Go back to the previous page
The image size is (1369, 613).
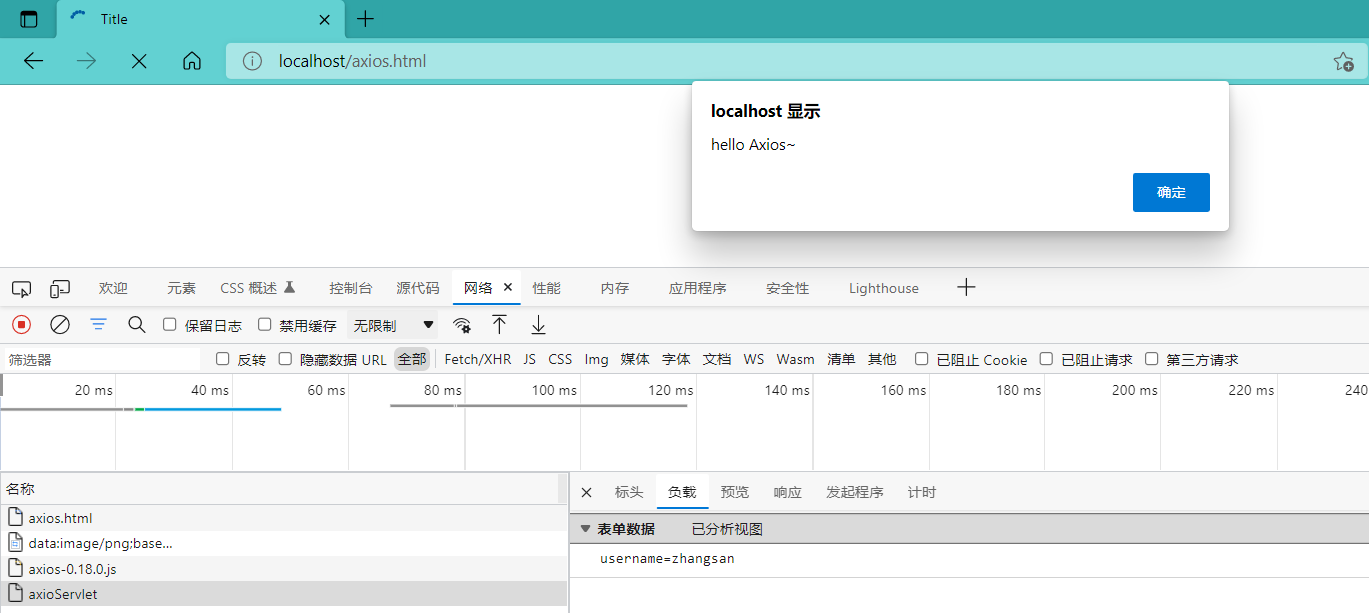coord(34,61)
